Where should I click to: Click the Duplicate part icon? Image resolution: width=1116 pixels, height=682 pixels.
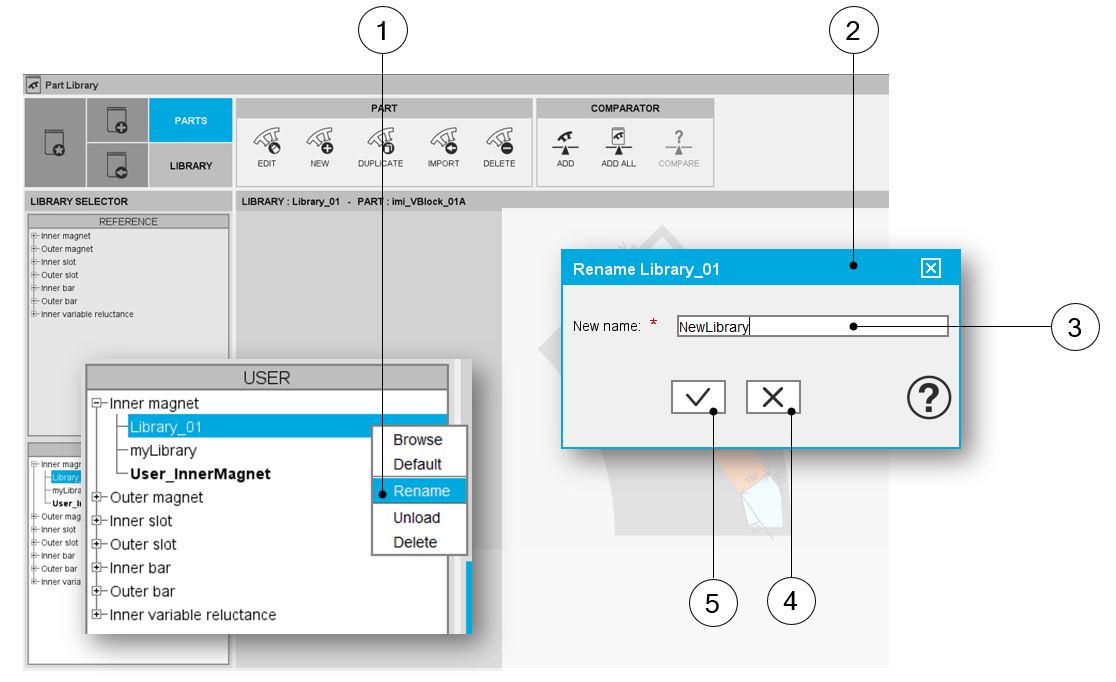[x=380, y=142]
